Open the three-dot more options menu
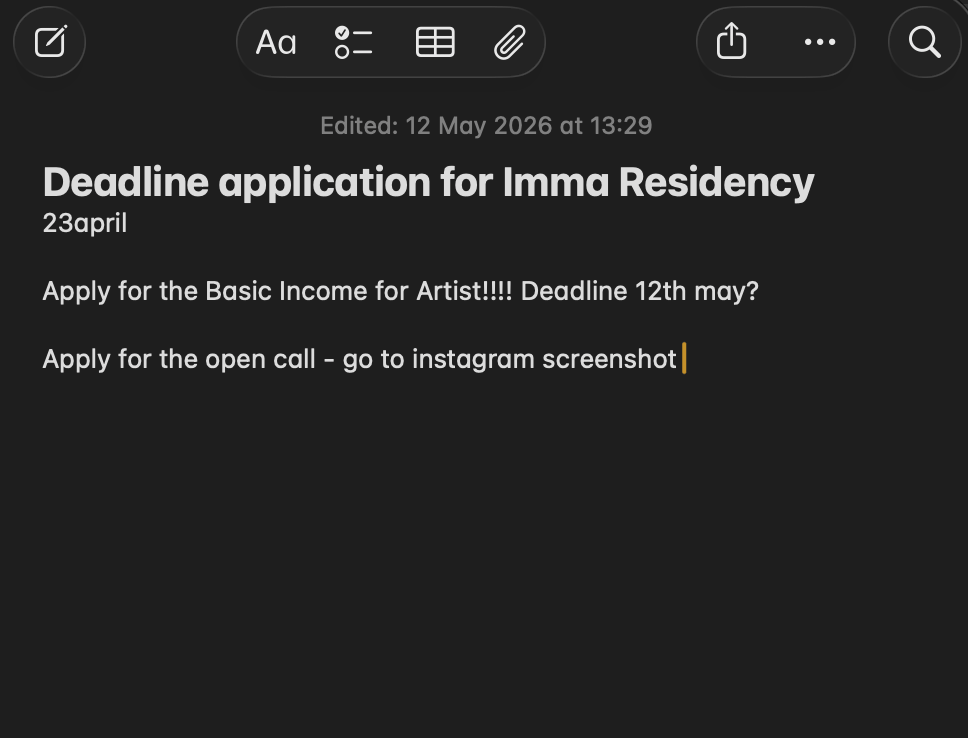The image size is (968, 738). click(820, 42)
